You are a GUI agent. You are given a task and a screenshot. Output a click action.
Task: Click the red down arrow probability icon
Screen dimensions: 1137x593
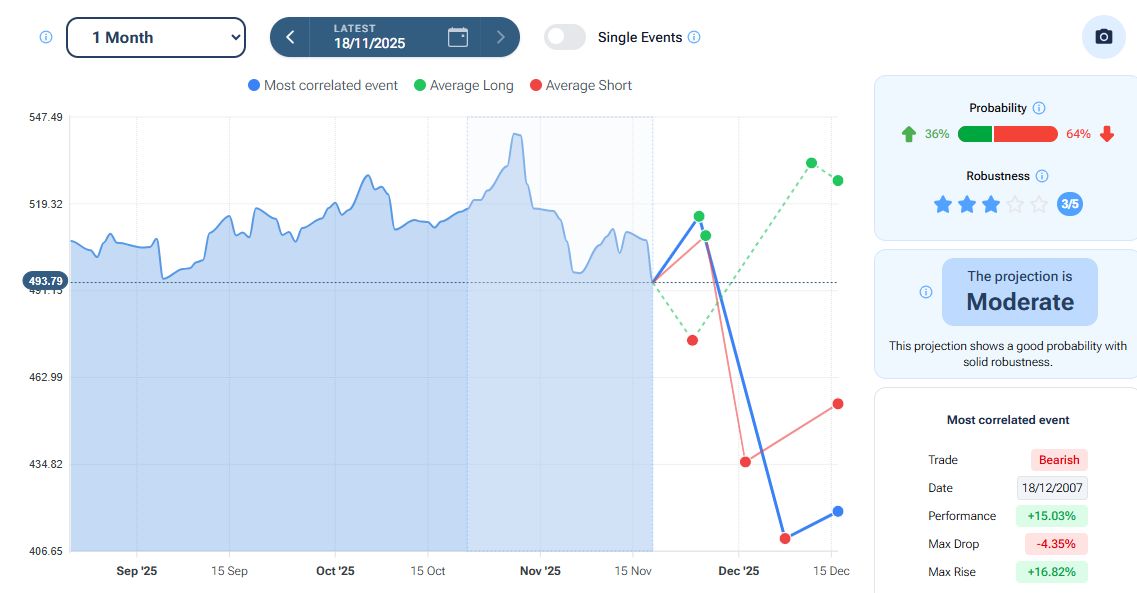coord(1106,134)
